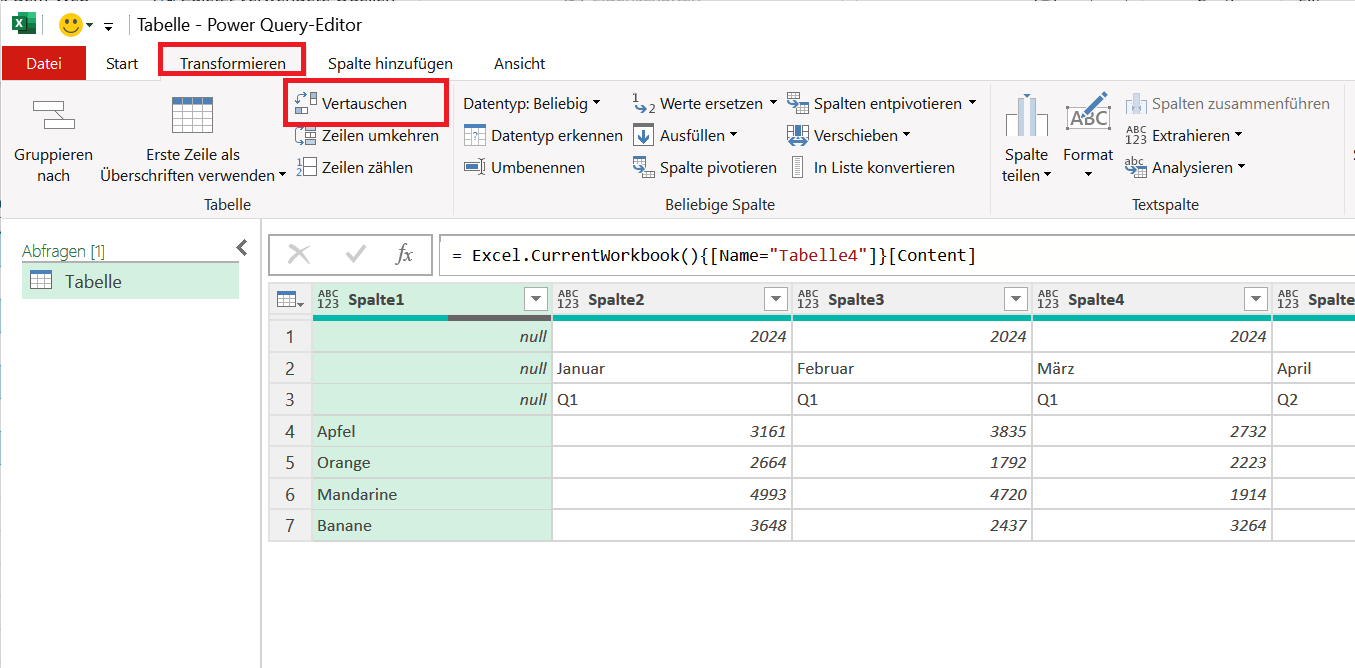Click the cell with value 3161
1355x668 pixels.
[672, 431]
